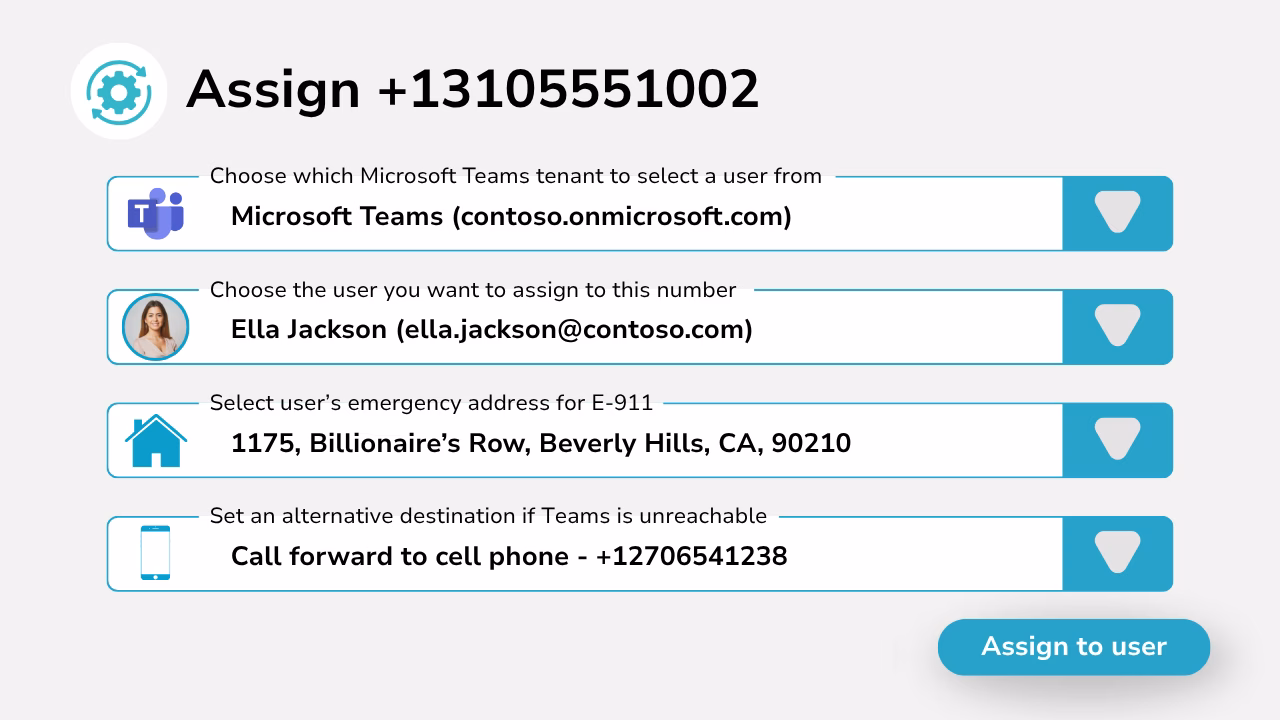Image resolution: width=1280 pixels, height=720 pixels.
Task: Click the cell phone icon
Action: 155,553
